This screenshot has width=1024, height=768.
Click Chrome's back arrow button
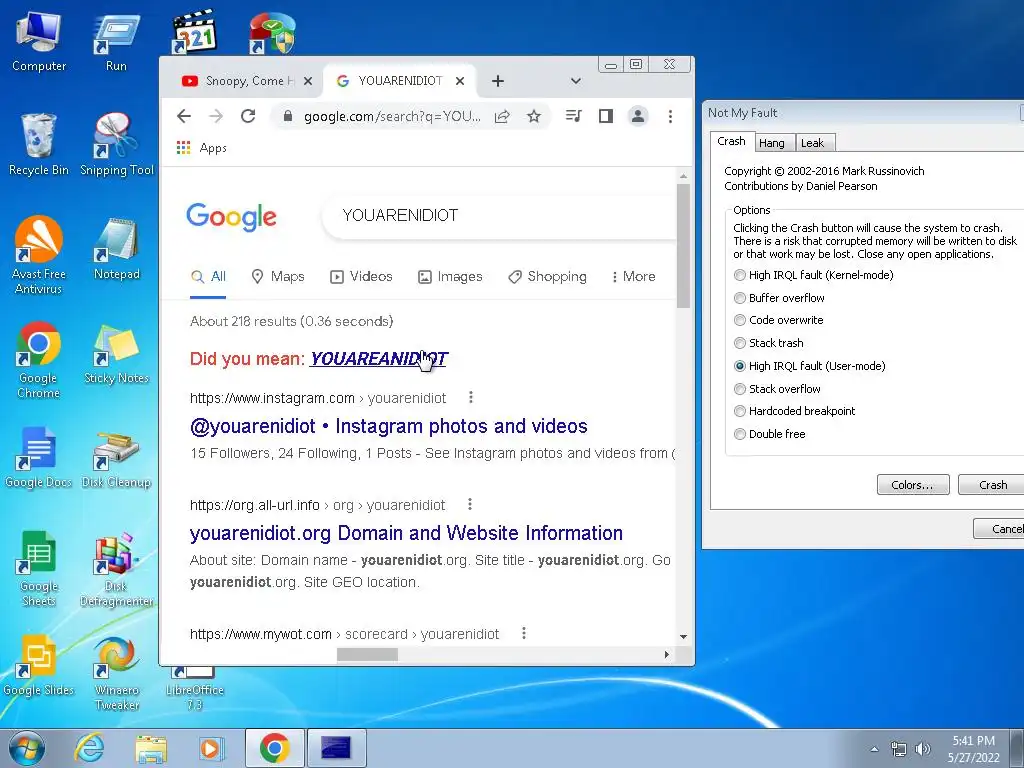coord(184,116)
